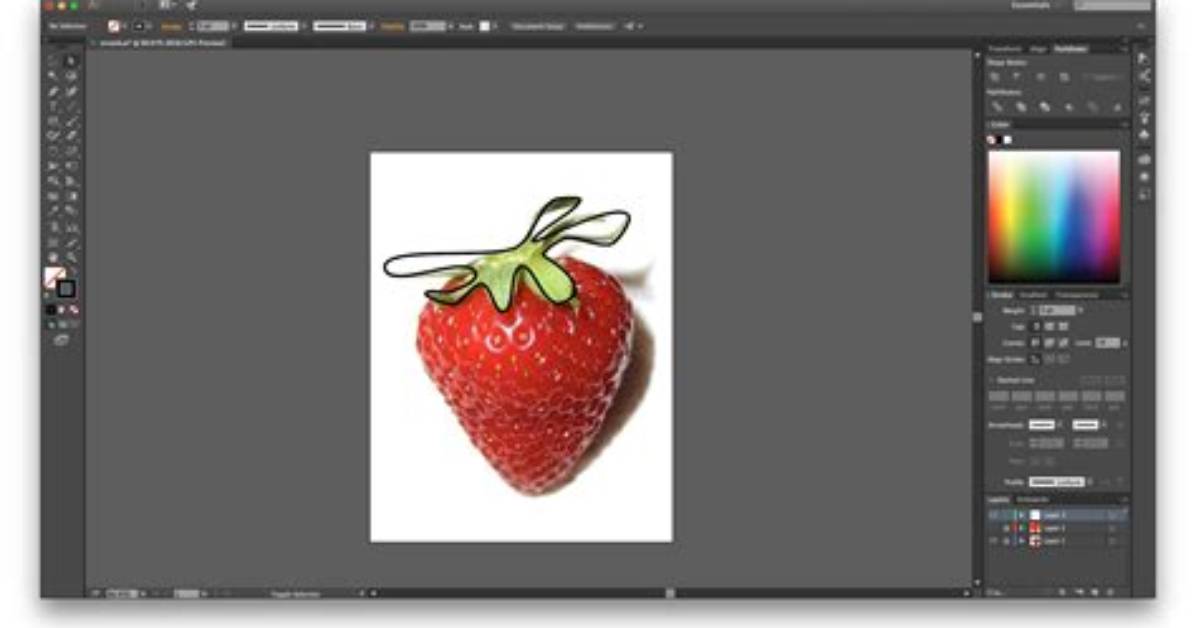
Task: Toggle visibility of Layer 1
Action: click(x=994, y=541)
